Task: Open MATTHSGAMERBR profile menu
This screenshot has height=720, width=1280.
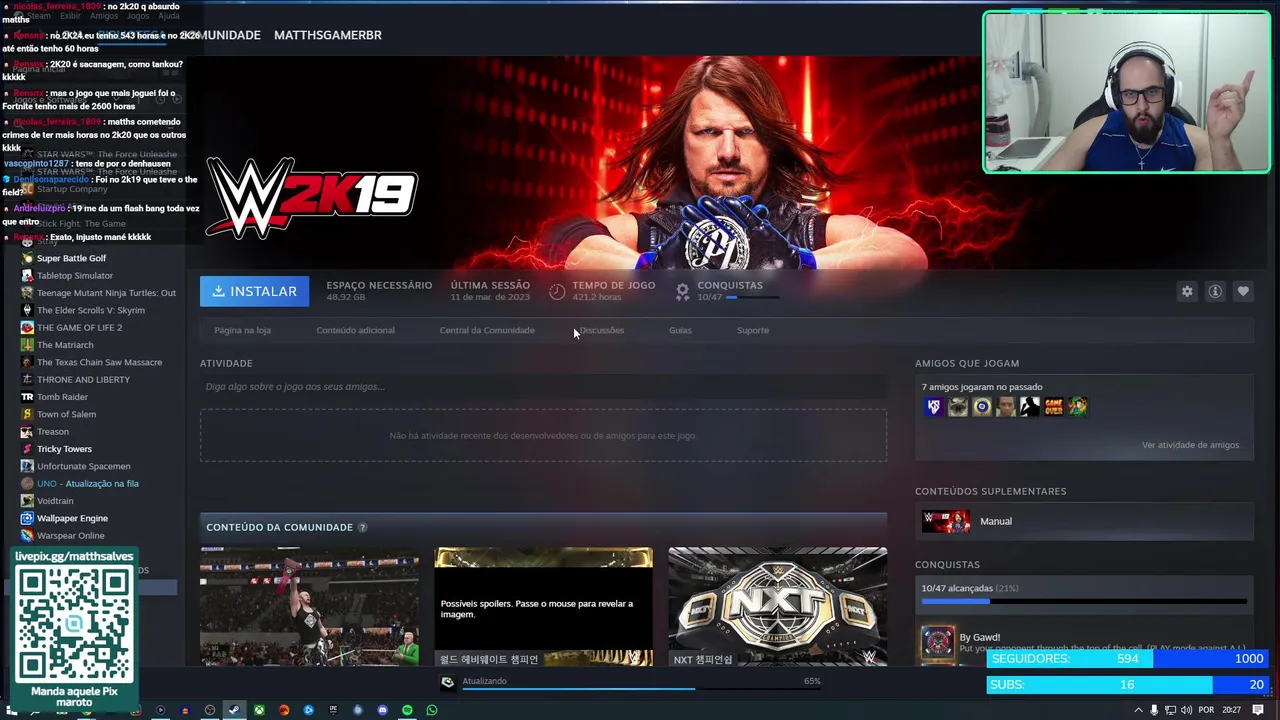Action: pyautogui.click(x=328, y=35)
